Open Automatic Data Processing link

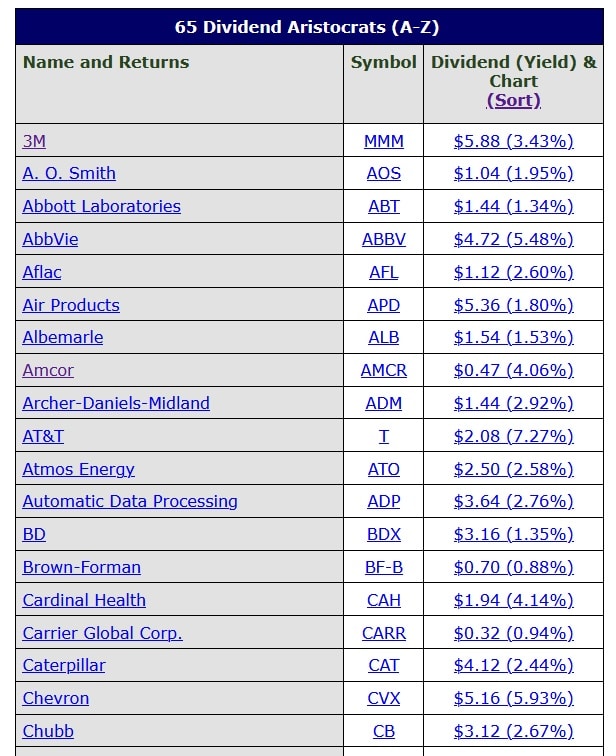pyautogui.click(x=130, y=501)
